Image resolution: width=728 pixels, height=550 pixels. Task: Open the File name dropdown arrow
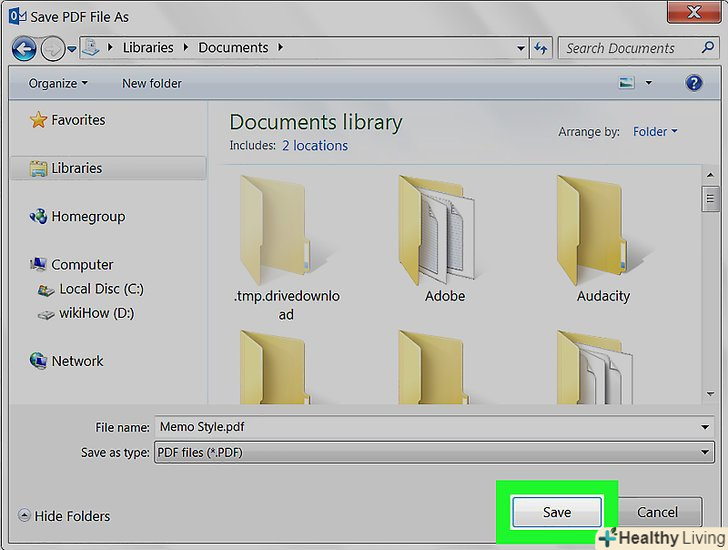[x=705, y=427]
